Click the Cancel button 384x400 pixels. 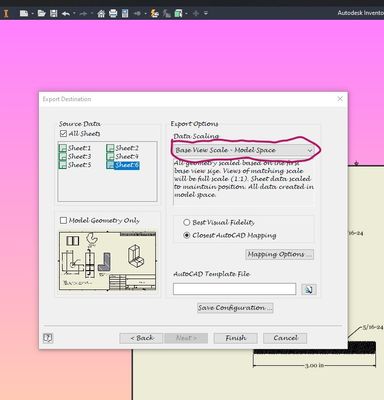285,338
